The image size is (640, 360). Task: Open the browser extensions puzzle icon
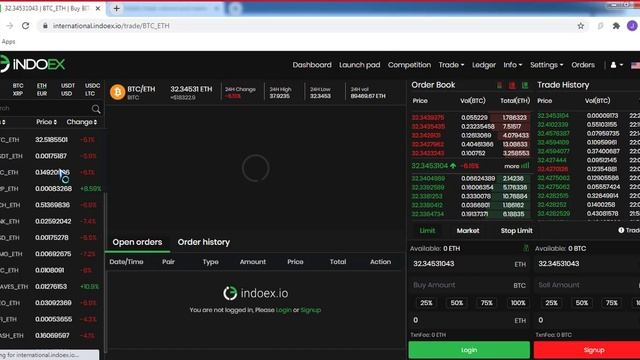click(x=616, y=26)
